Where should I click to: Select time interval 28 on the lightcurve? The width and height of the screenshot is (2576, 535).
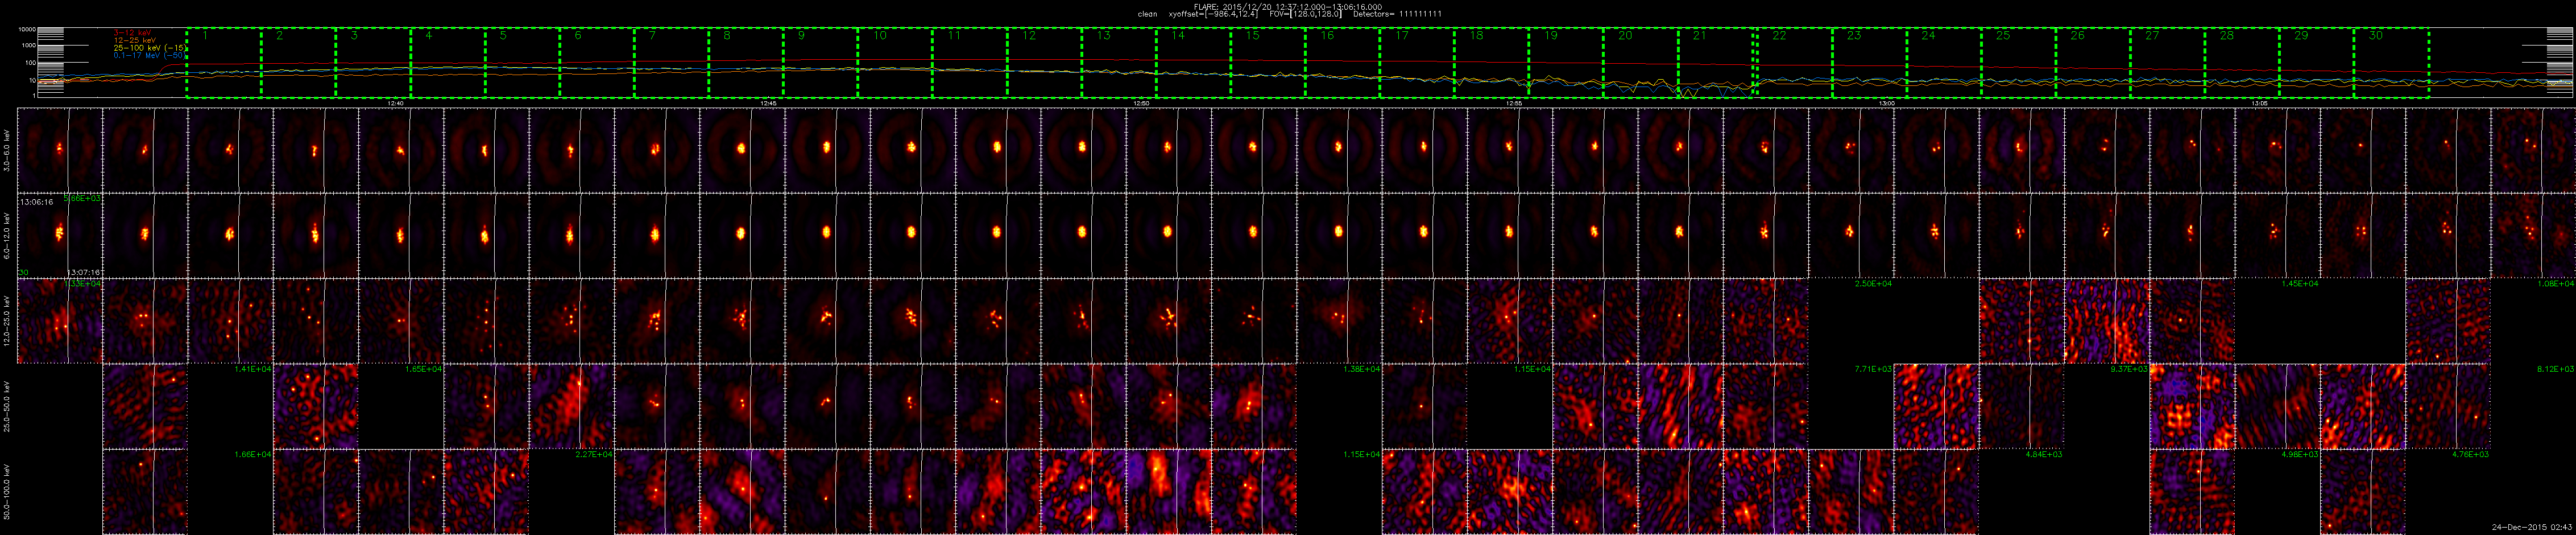(2241, 62)
